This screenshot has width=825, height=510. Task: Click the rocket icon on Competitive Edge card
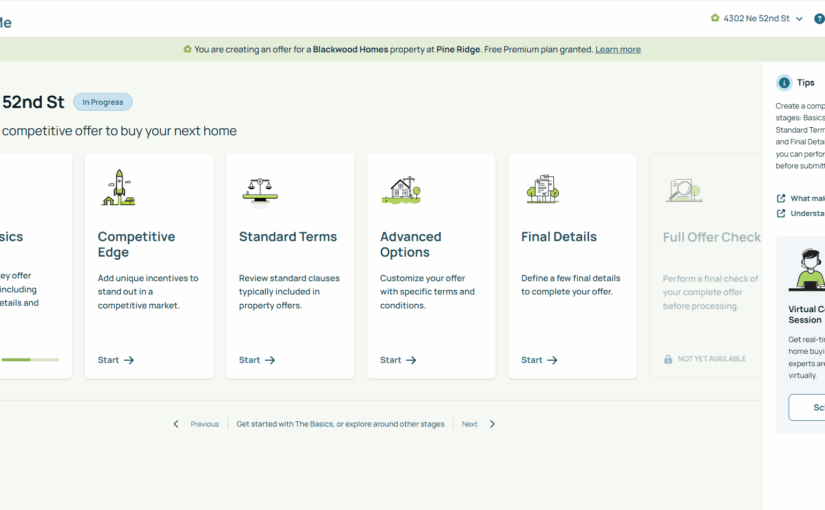[118, 188]
